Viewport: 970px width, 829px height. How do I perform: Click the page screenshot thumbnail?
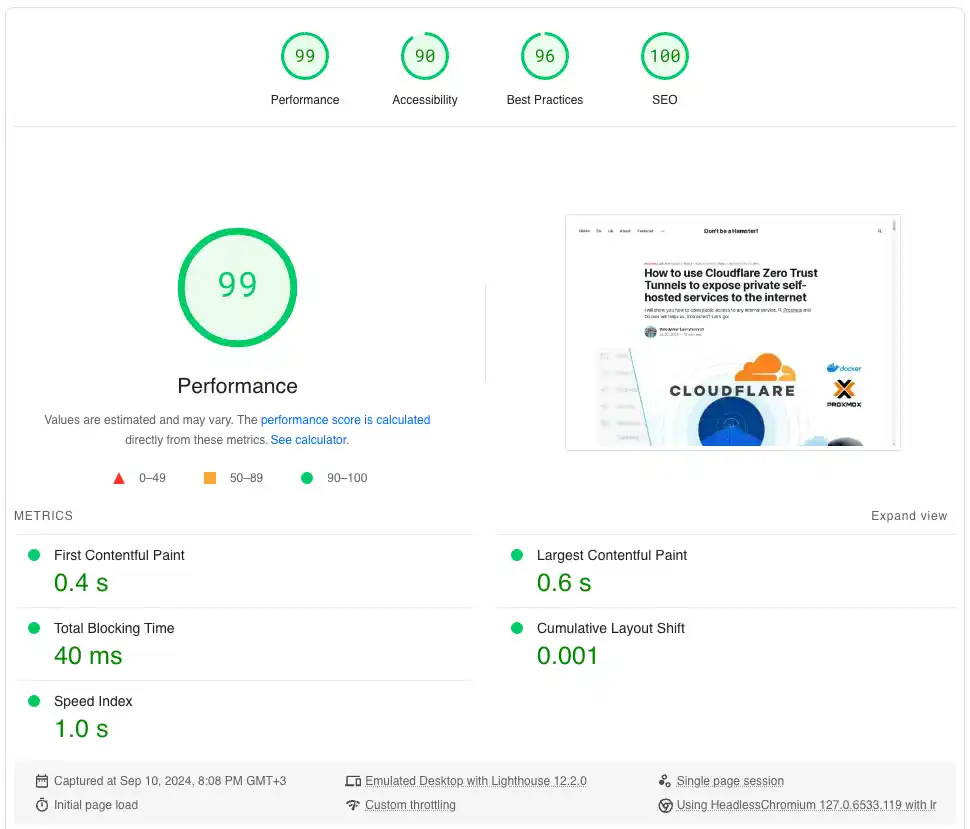coord(733,332)
